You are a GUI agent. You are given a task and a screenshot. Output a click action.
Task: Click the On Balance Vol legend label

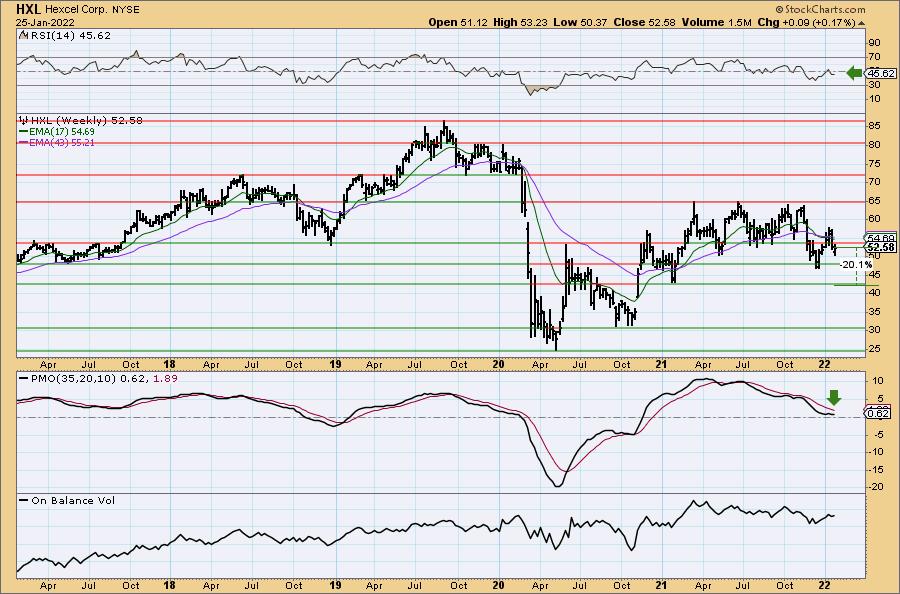click(73, 501)
